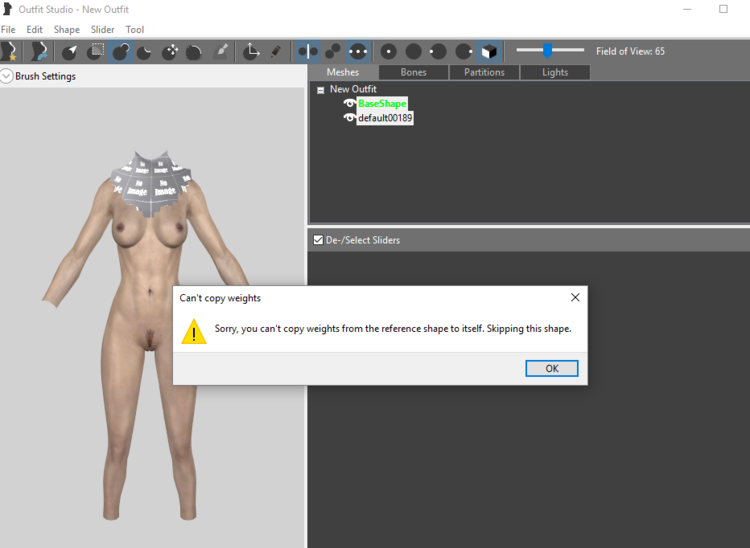The width and height of the screenshot is (750, 548).
Task: Open the File menu
Action: point(8,30)
